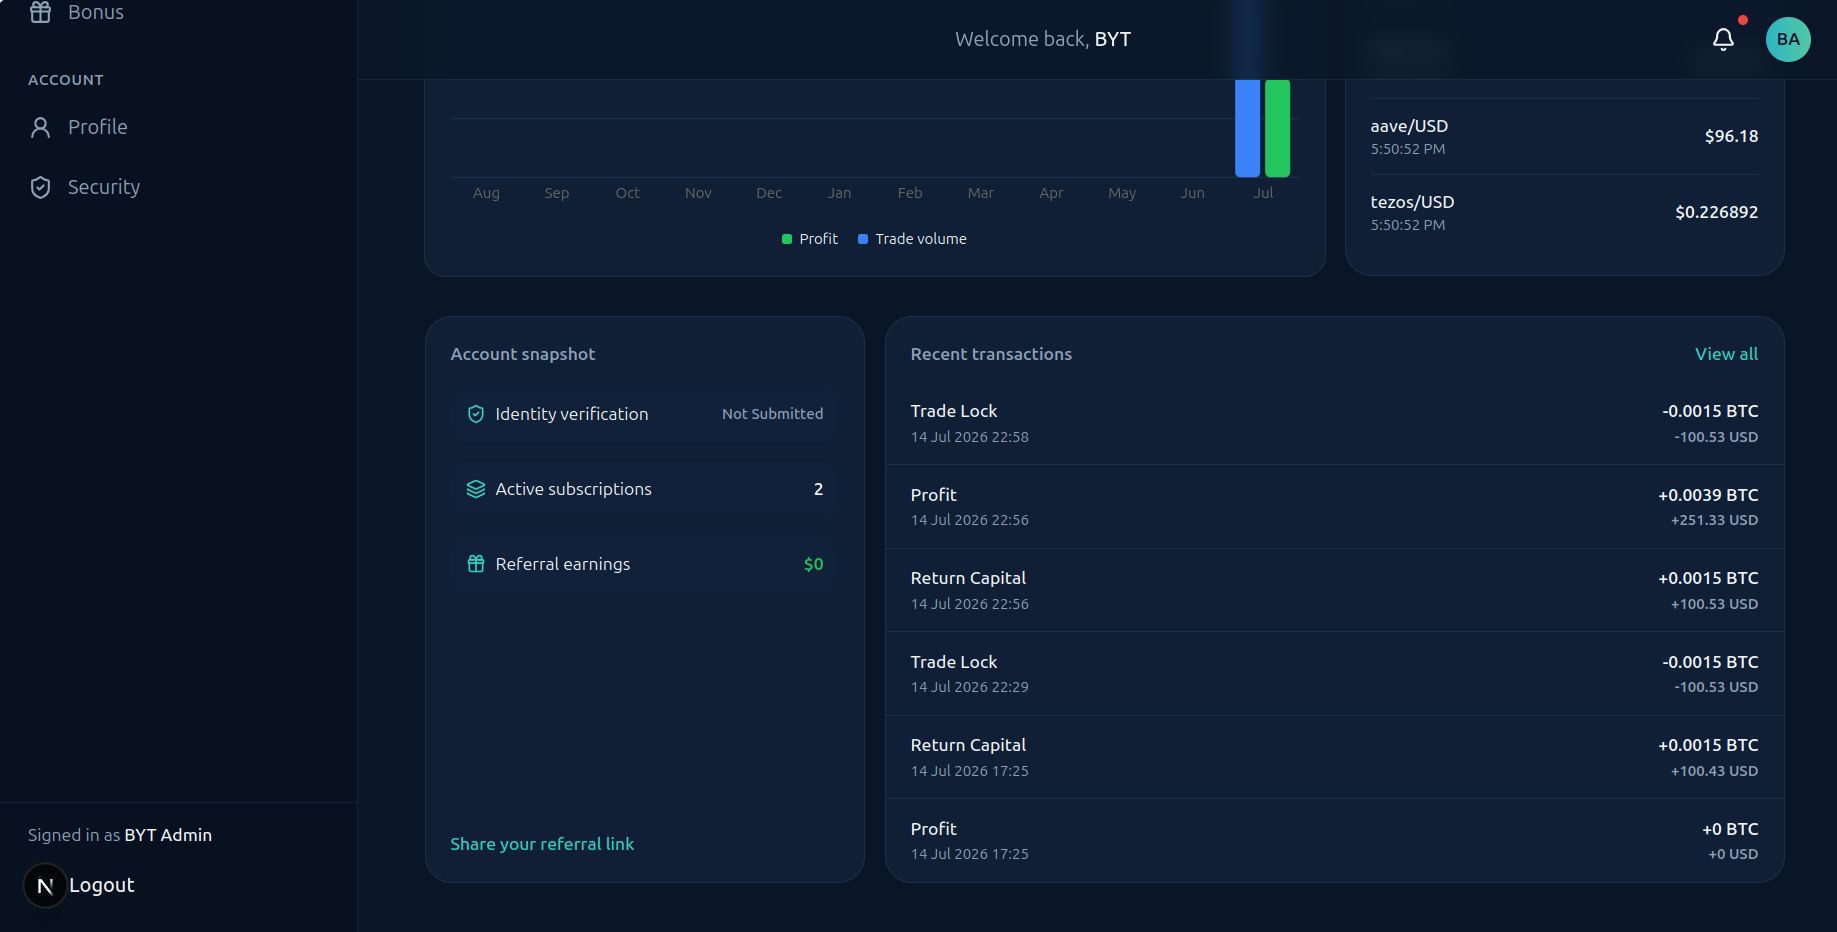Click the +0.0039 BTC amount
The width and height of the screenshot is (1837, 932).
click(x=1708, y=495)
